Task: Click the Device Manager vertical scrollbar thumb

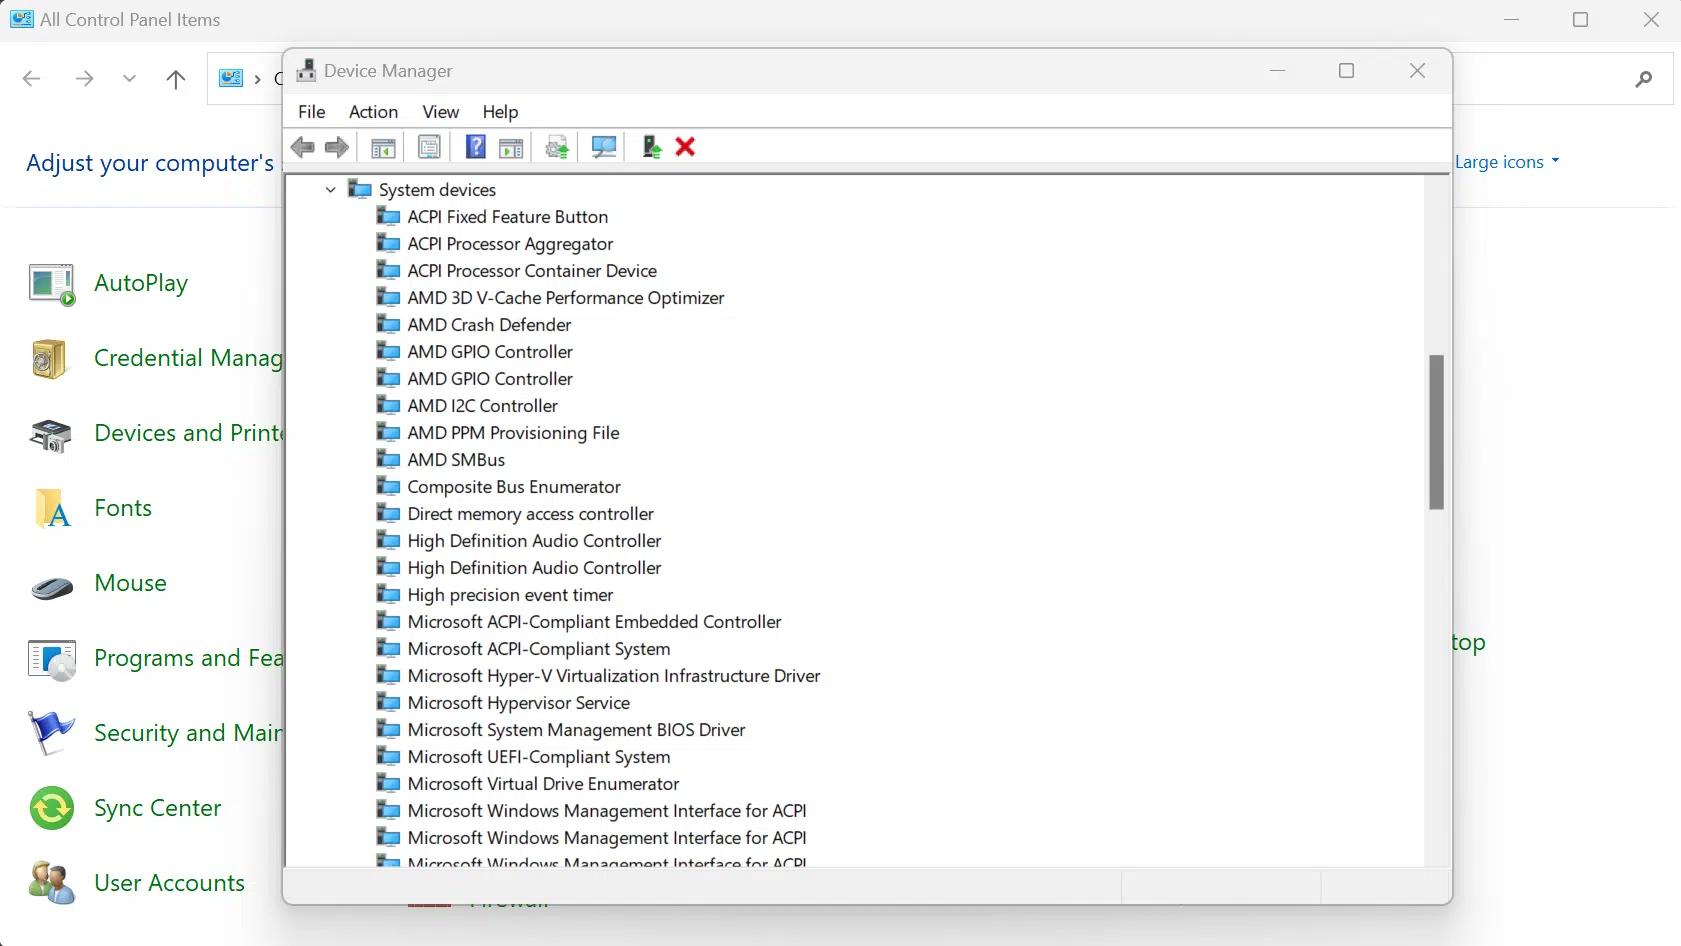Action: click(1437, 432)
